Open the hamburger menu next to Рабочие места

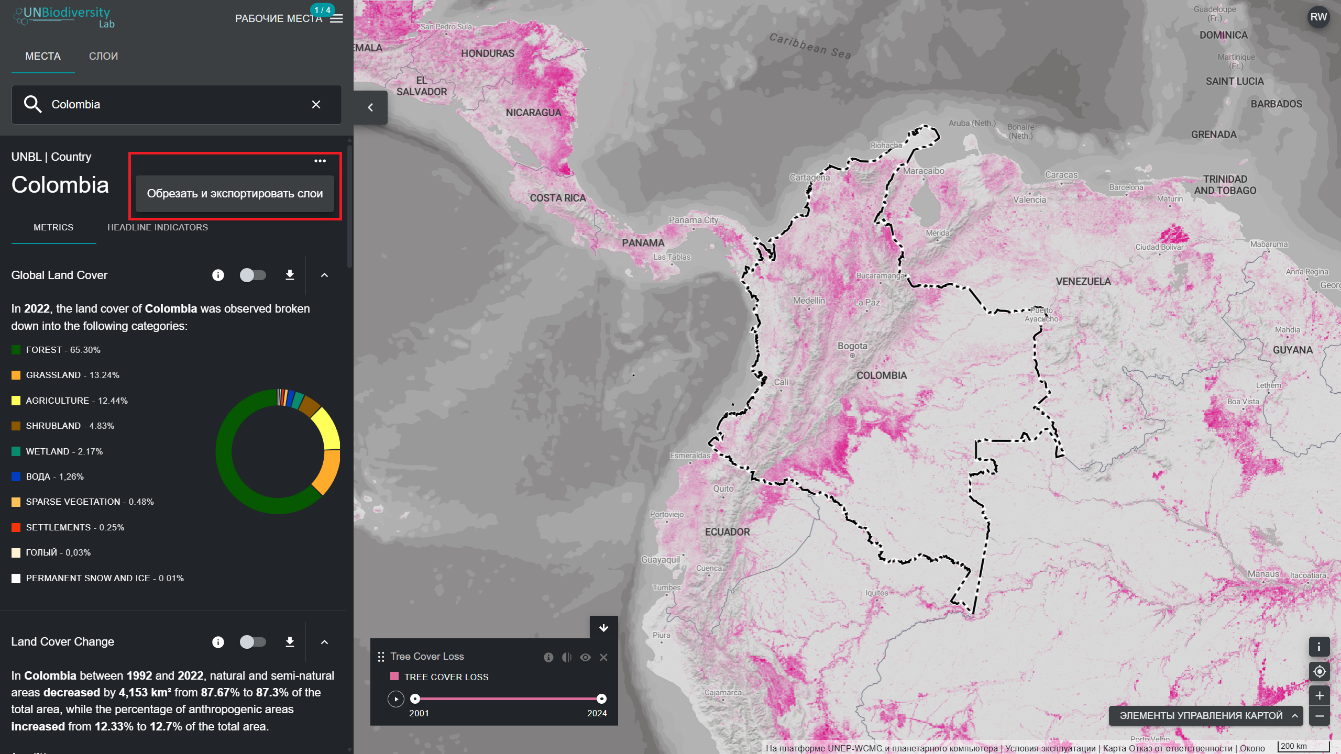point(336,19)
